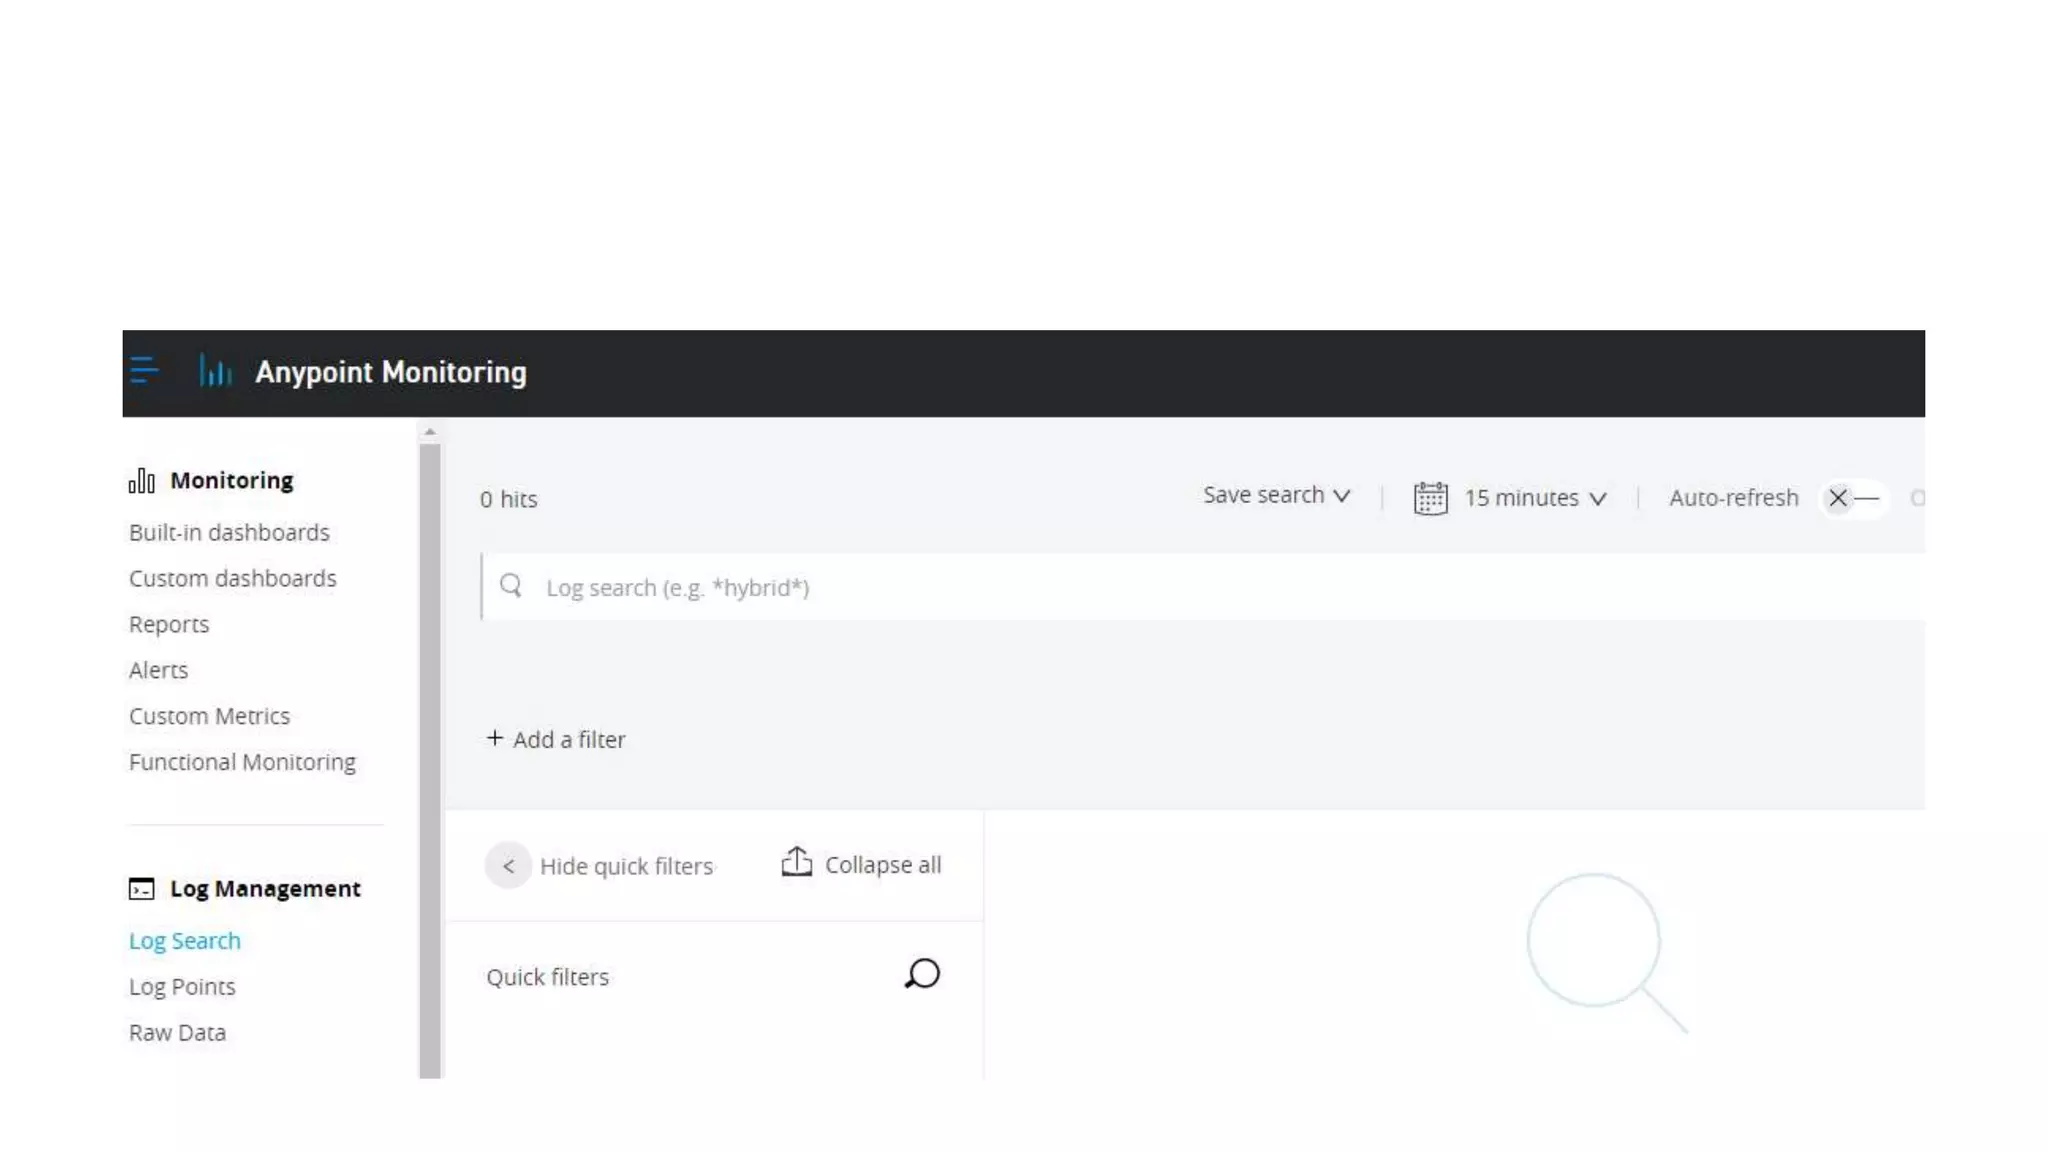
Task: Click Collapse all
Action: click(883, 865)
